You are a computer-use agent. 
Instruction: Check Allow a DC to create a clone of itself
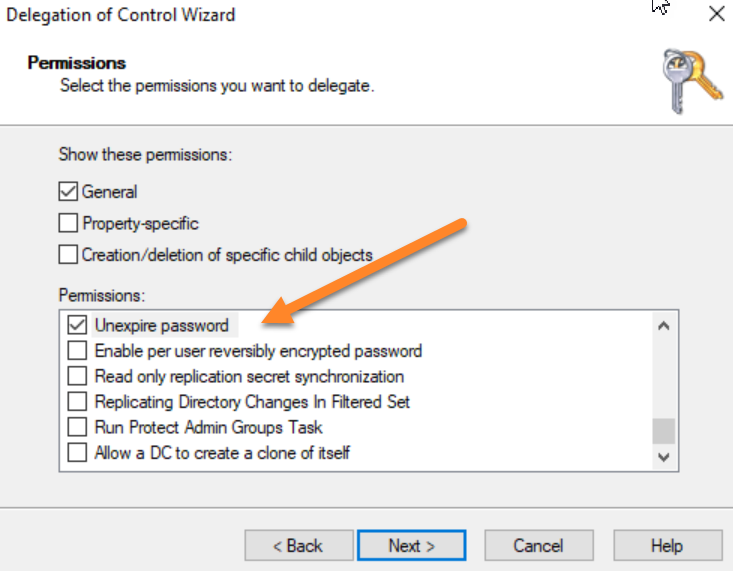coord(77,453)
